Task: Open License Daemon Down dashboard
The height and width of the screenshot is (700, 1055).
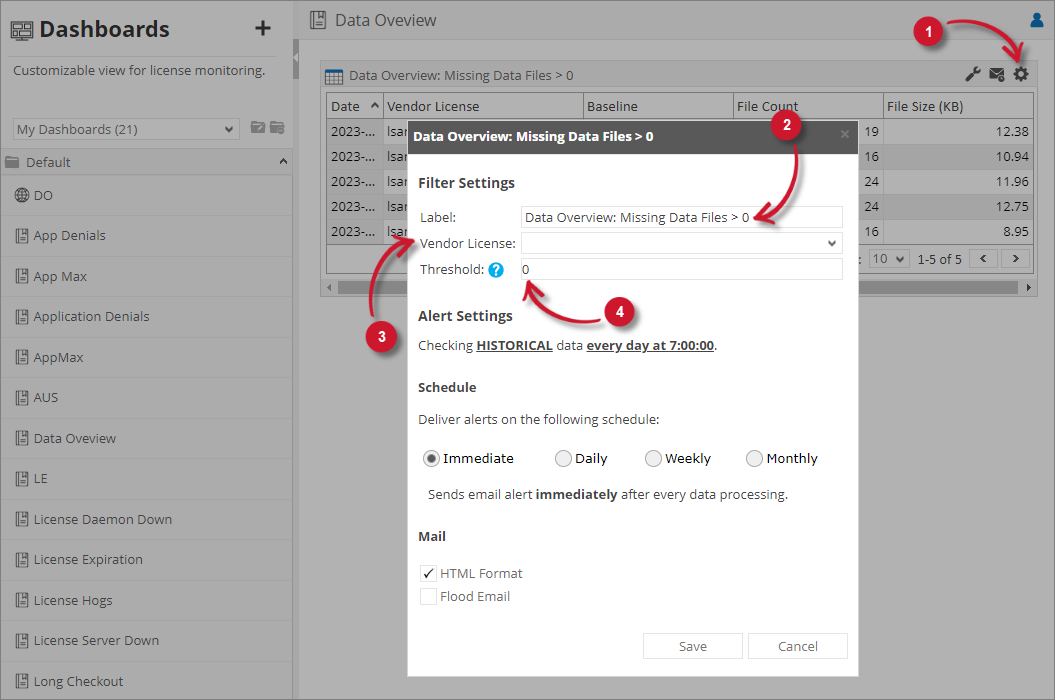Action: pyautogui.click(x=147, y=519)
